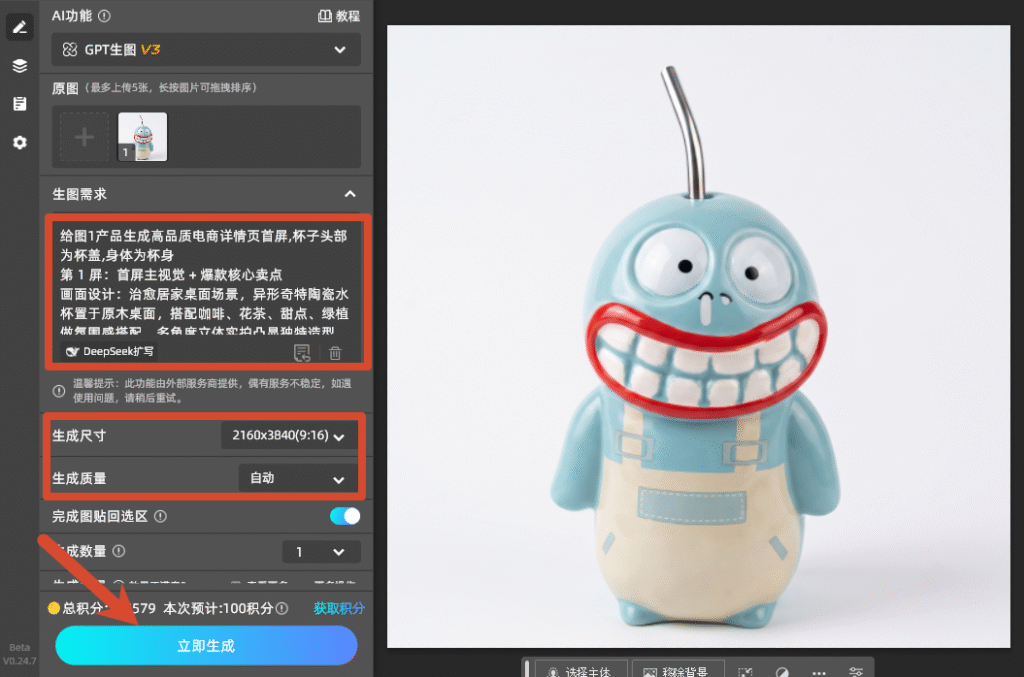This screenshot has width=1024, height=677.
Task: Toggle the 完成图贴回选区 switch
Action: click(x=345, y=516)
